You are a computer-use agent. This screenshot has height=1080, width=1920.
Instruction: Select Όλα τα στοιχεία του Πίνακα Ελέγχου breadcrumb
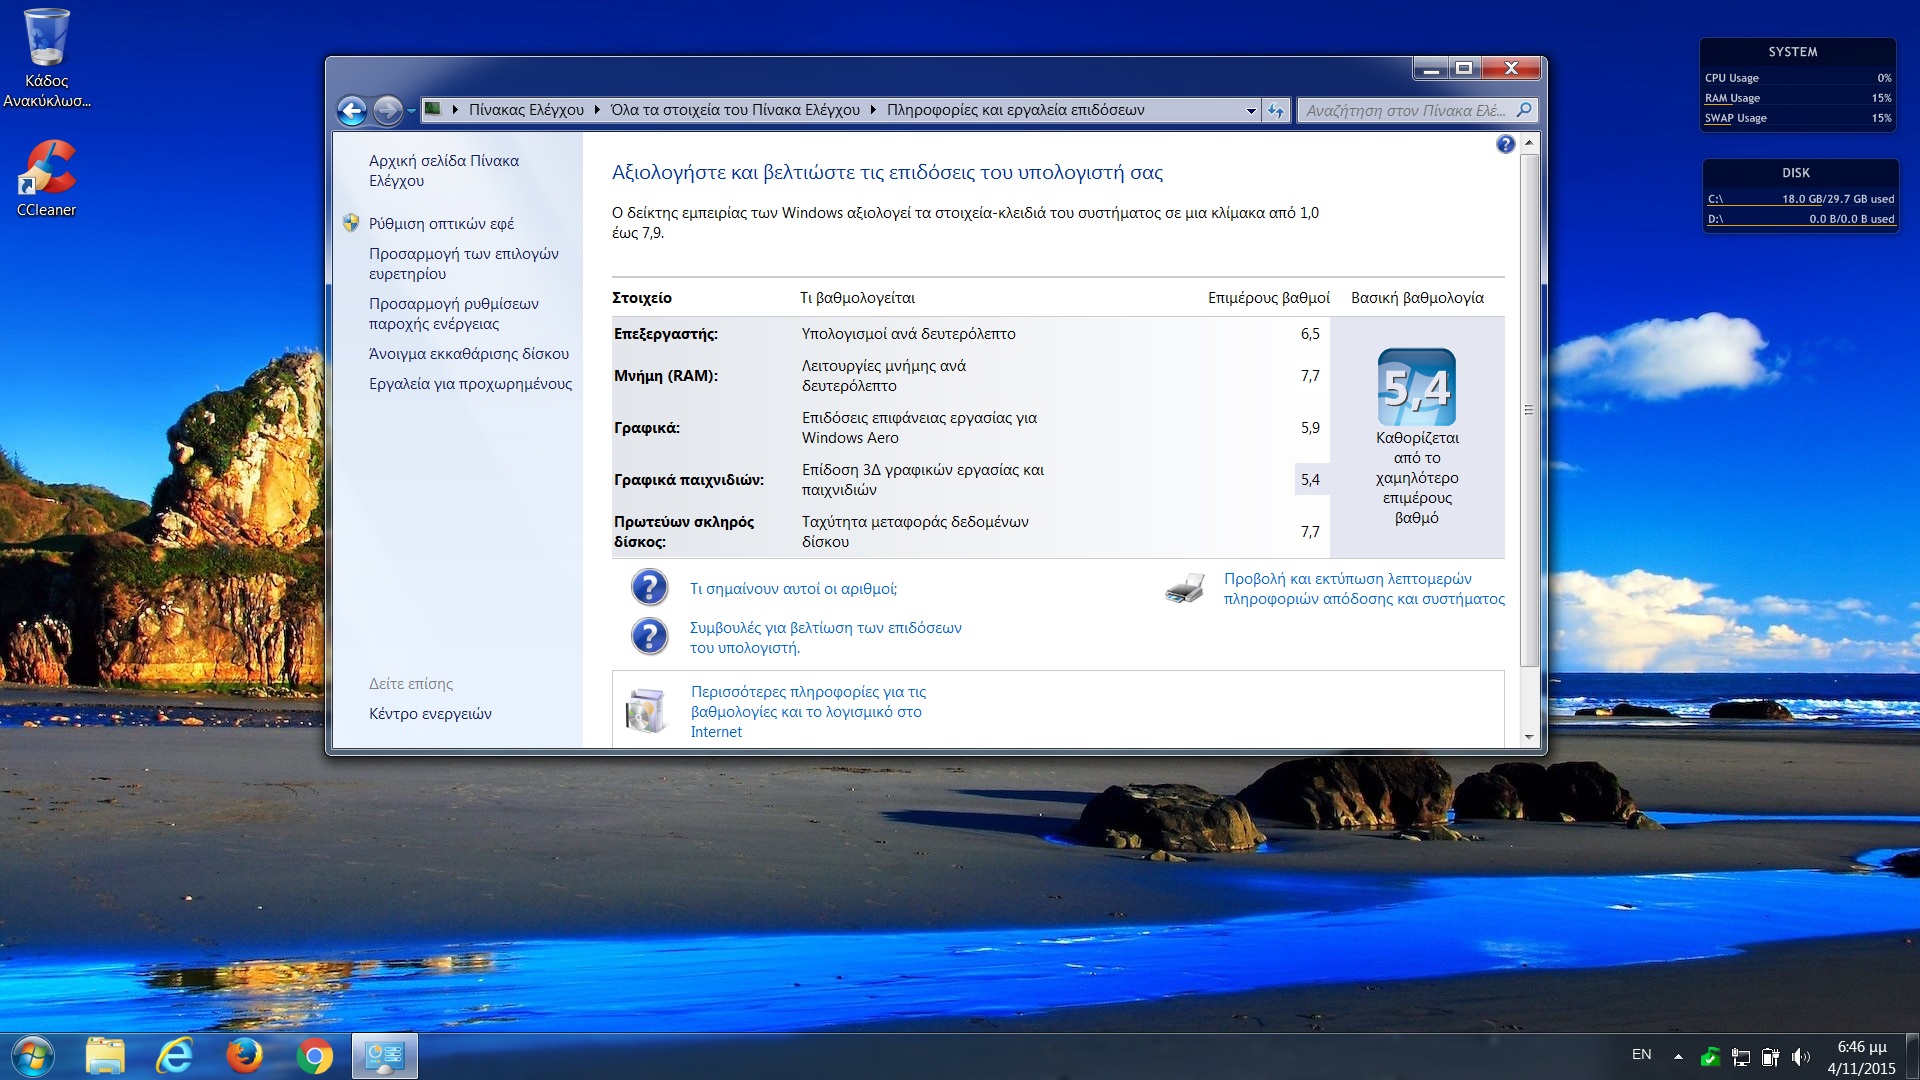coord(735,110)
